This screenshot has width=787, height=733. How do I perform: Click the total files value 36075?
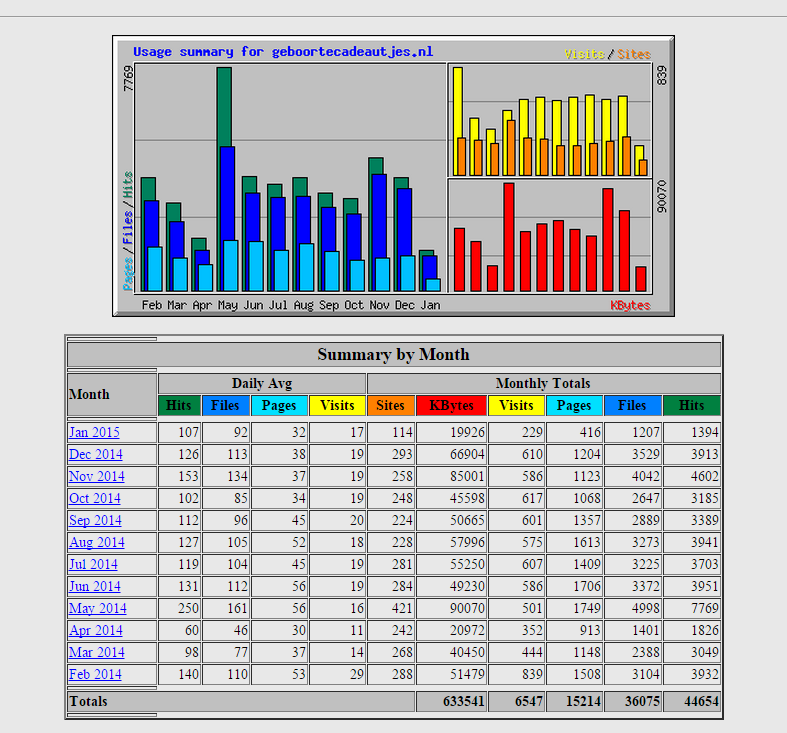click(x=642, y=701)
